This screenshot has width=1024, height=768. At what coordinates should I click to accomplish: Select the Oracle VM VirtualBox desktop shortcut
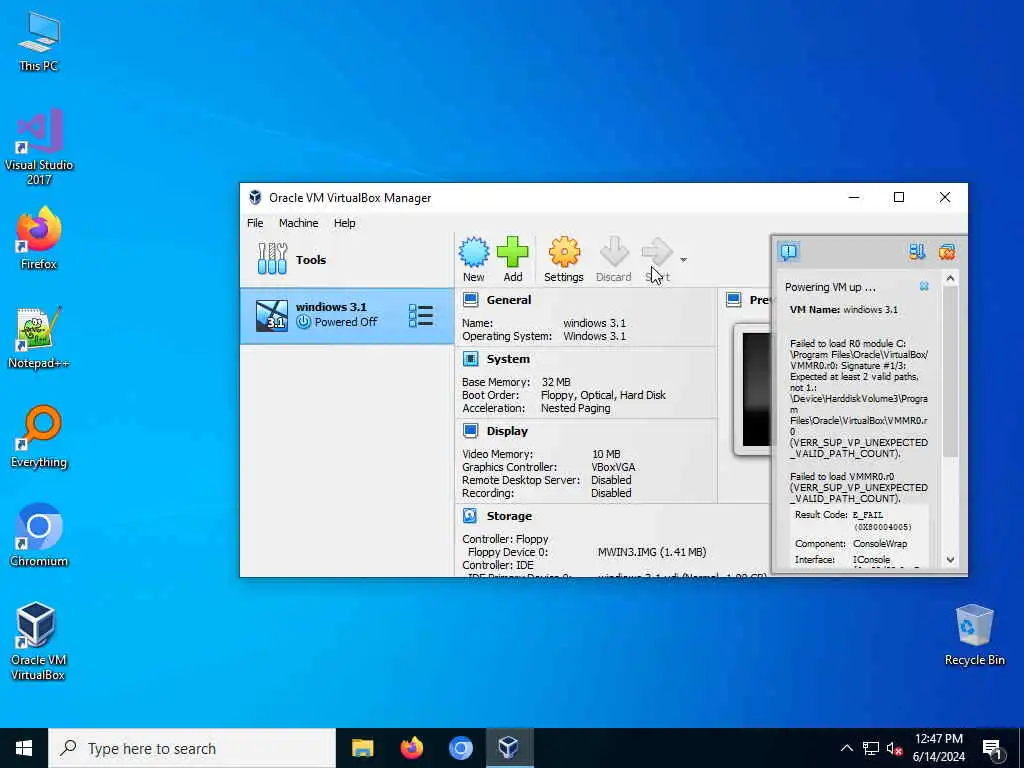(39, 641)
